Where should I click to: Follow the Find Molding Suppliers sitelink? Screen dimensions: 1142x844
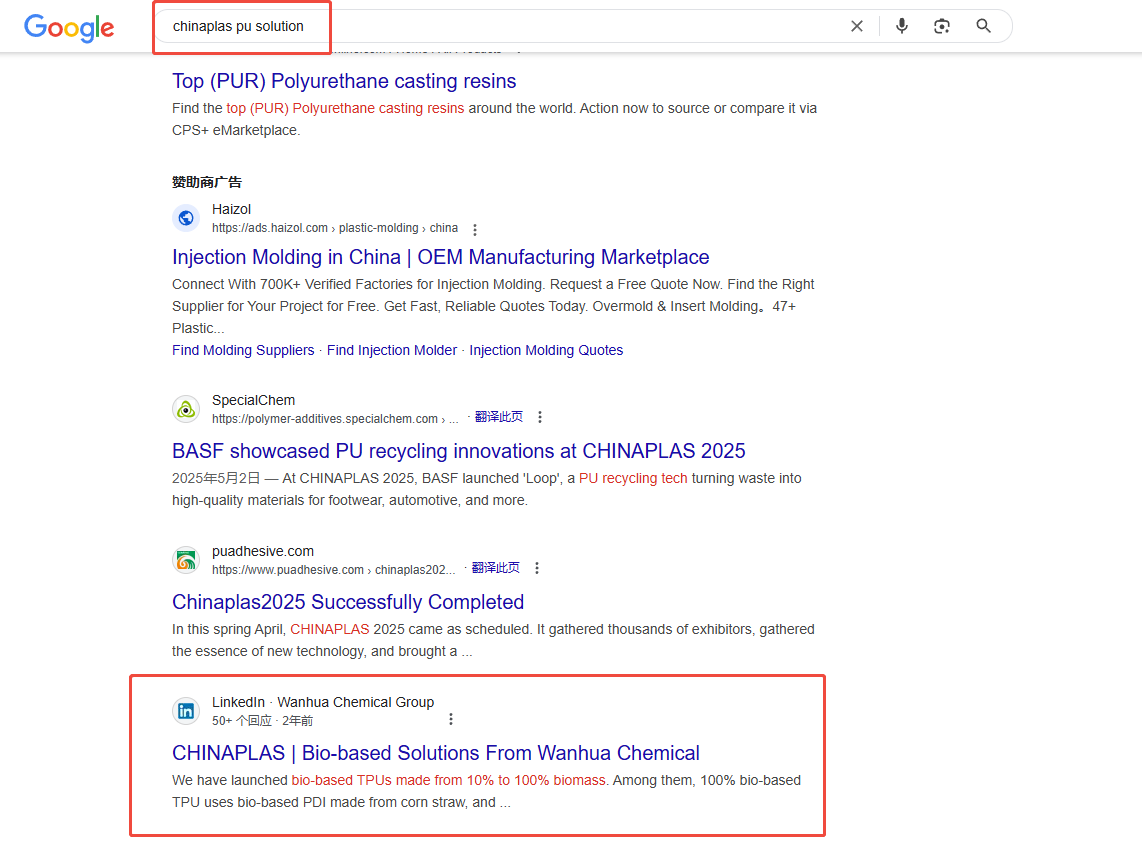coord(243,350)
